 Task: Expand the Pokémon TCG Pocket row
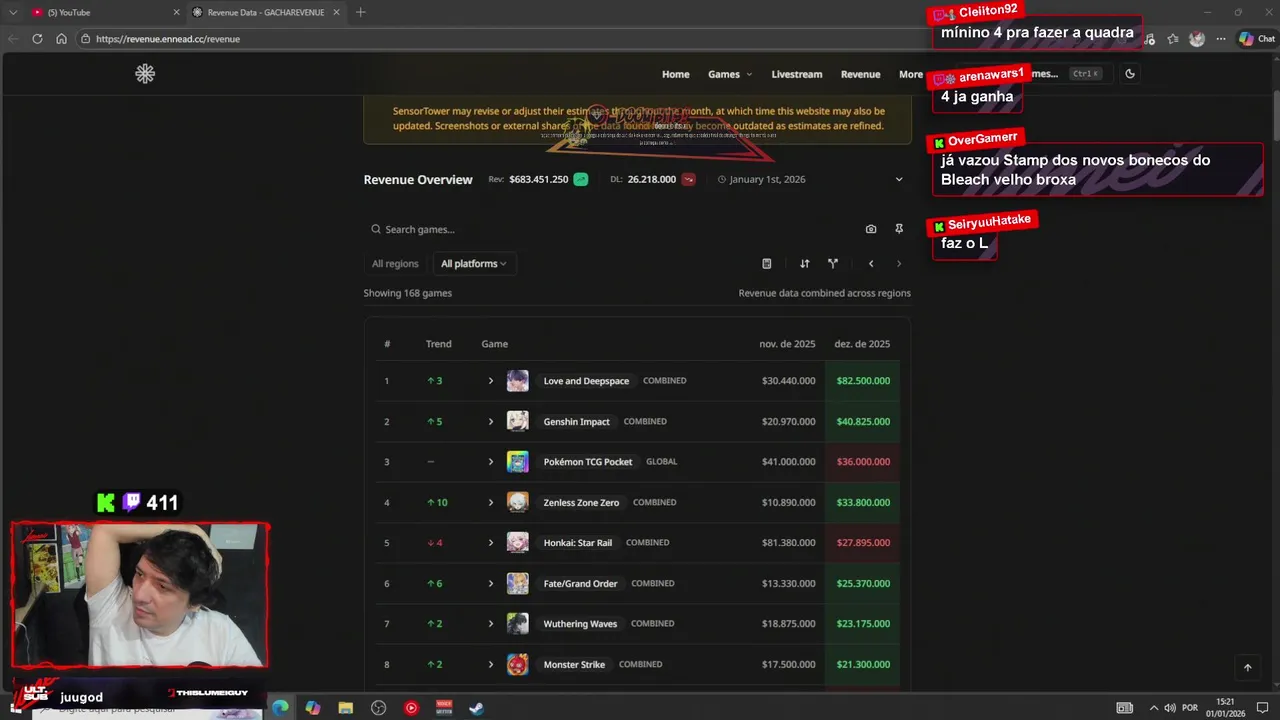(491, 462)
